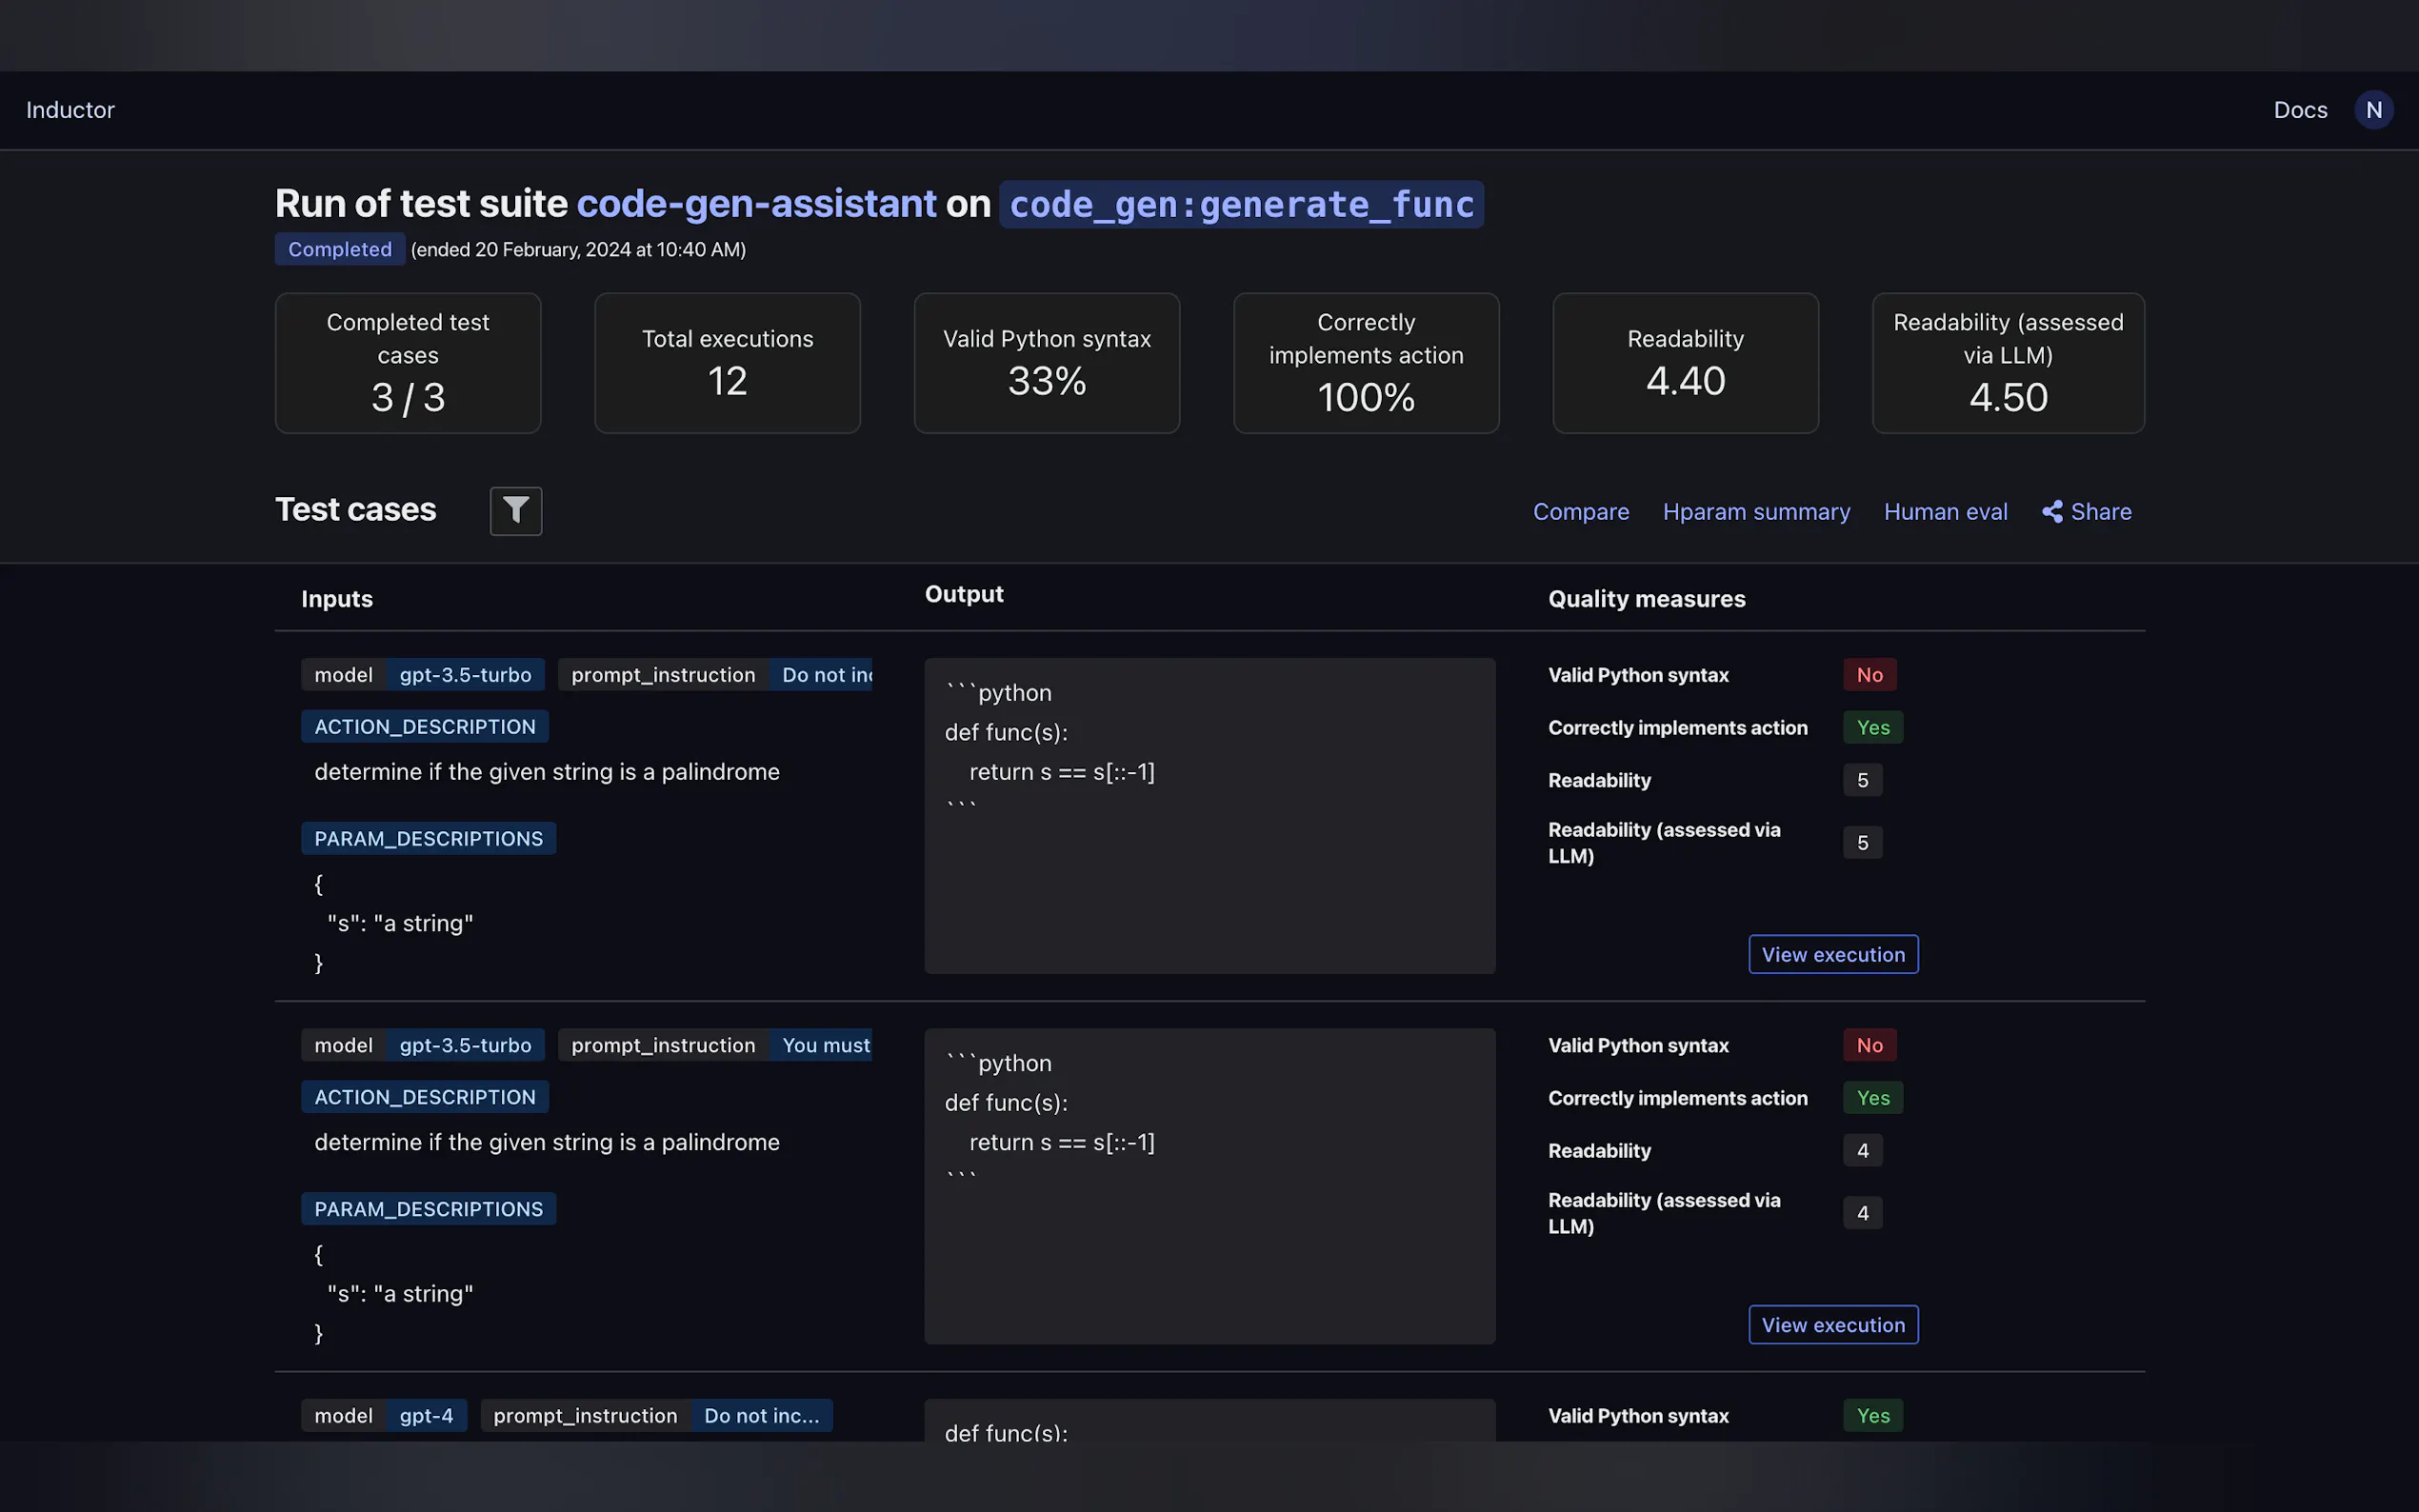Click the Readability 4.40 summary card
The height and width of the screenshot is (1512, 2419).
click(x=1684, y=363)
